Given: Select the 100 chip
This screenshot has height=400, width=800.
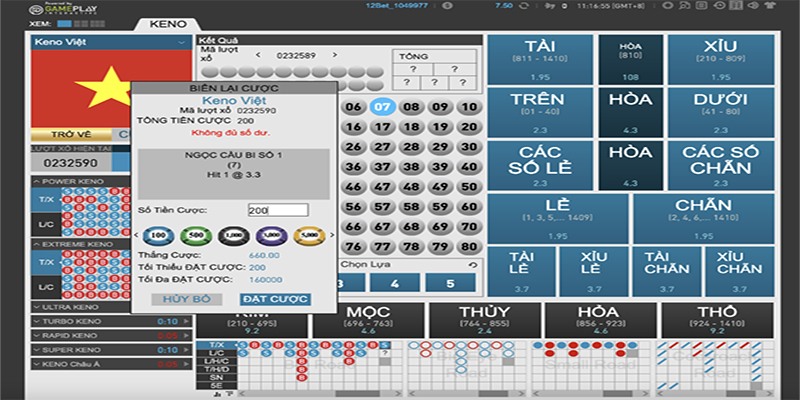Looking at the screenshot, I should (x=159, y=235).
